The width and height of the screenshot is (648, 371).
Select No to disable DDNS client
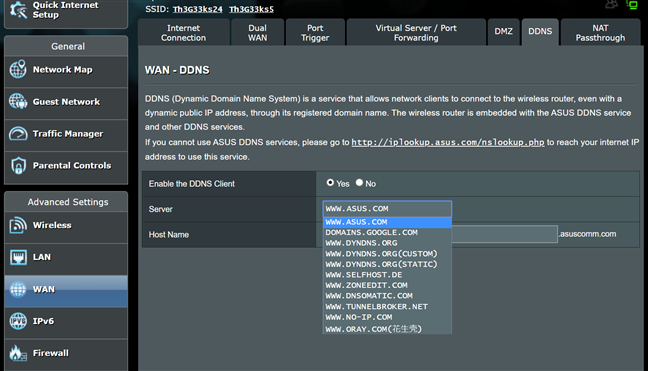pos(359,182)
